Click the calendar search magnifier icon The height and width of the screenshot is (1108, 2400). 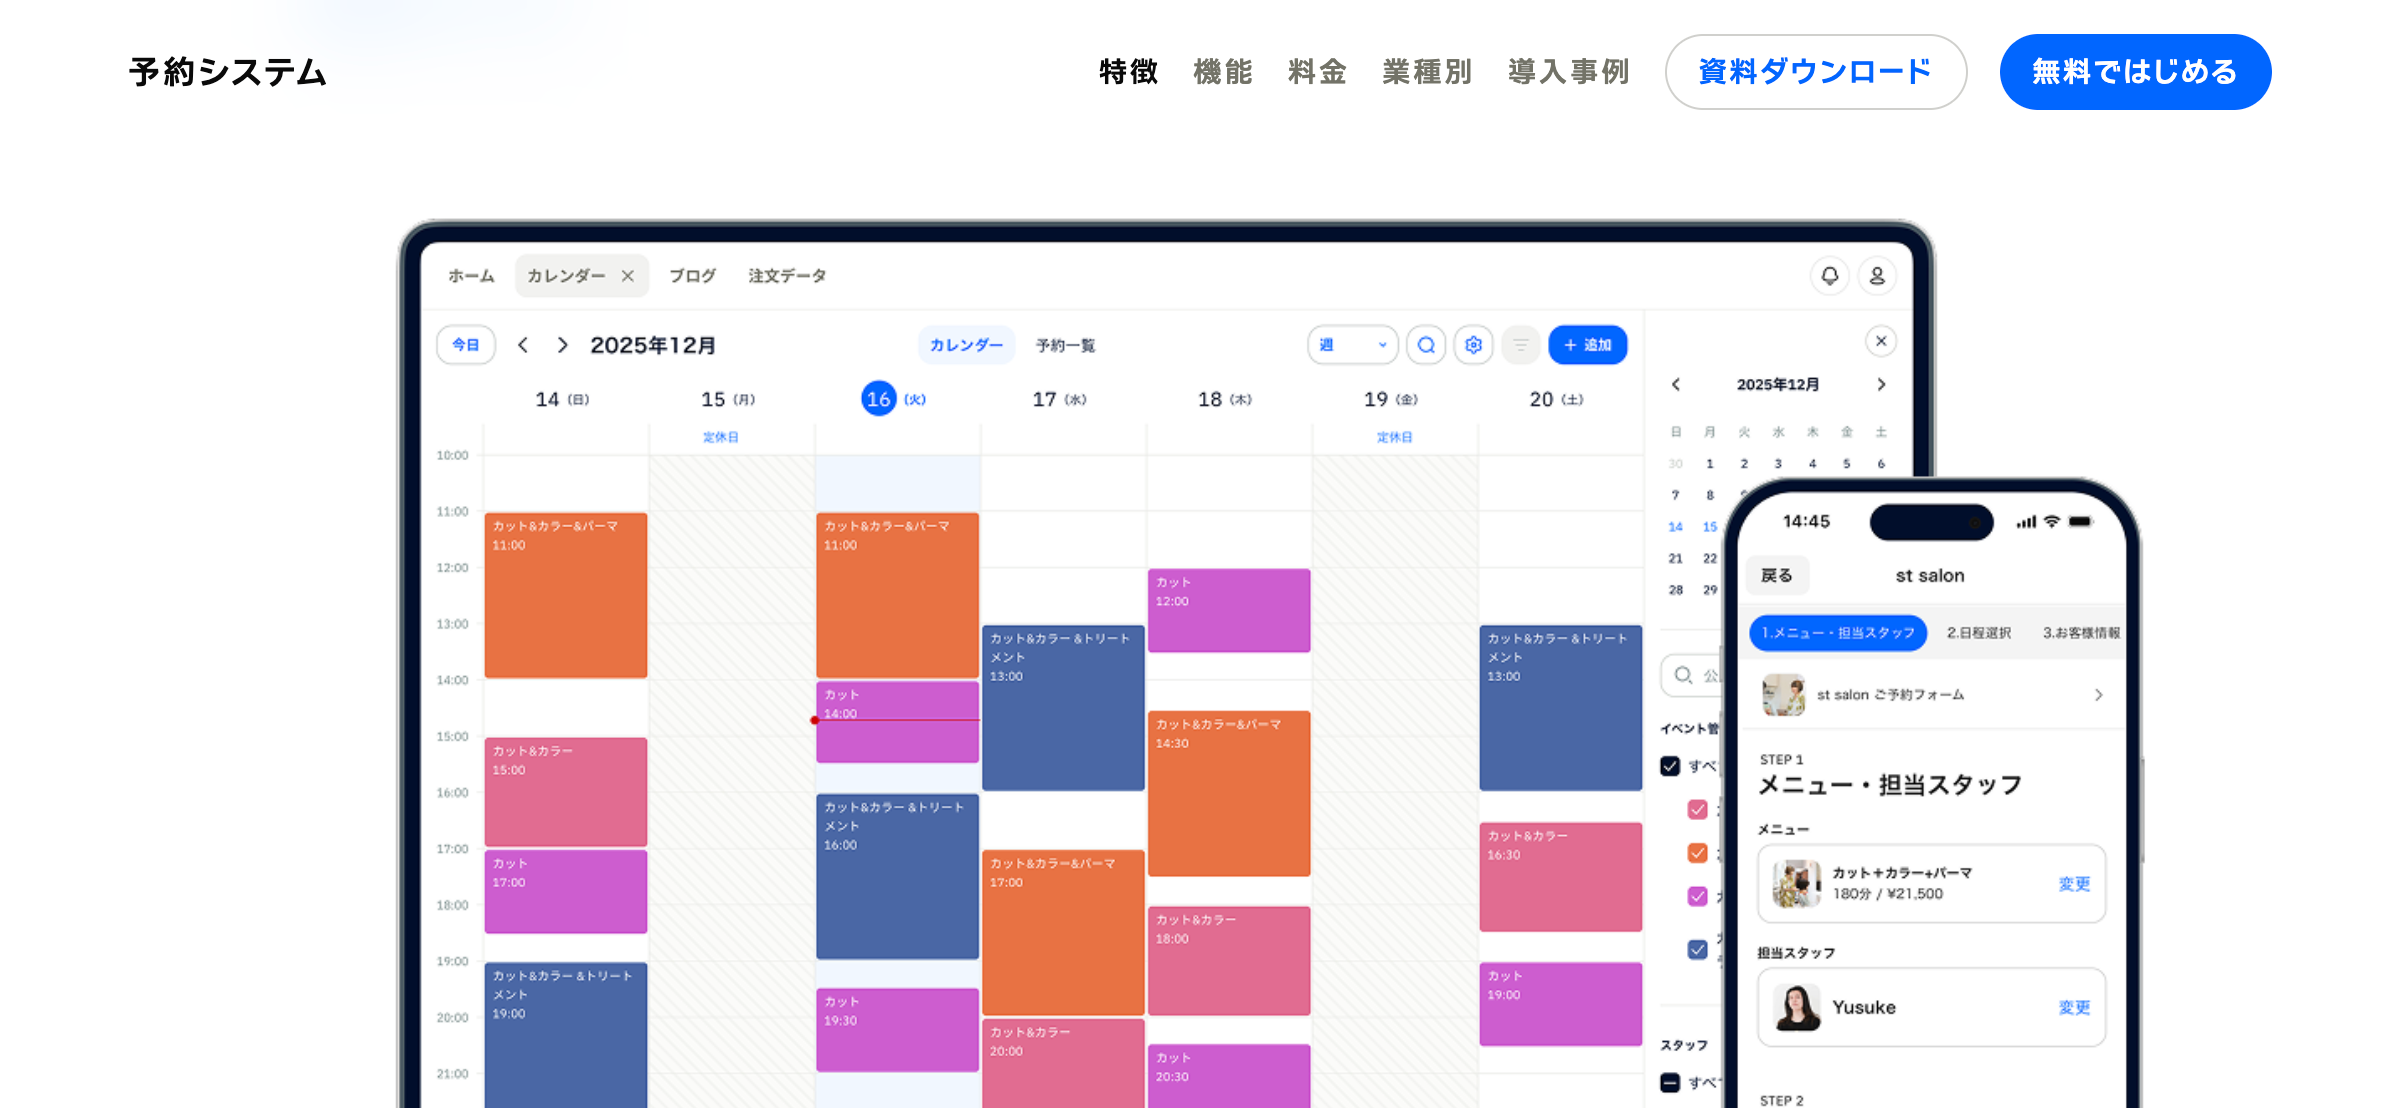click(1426, 345)
